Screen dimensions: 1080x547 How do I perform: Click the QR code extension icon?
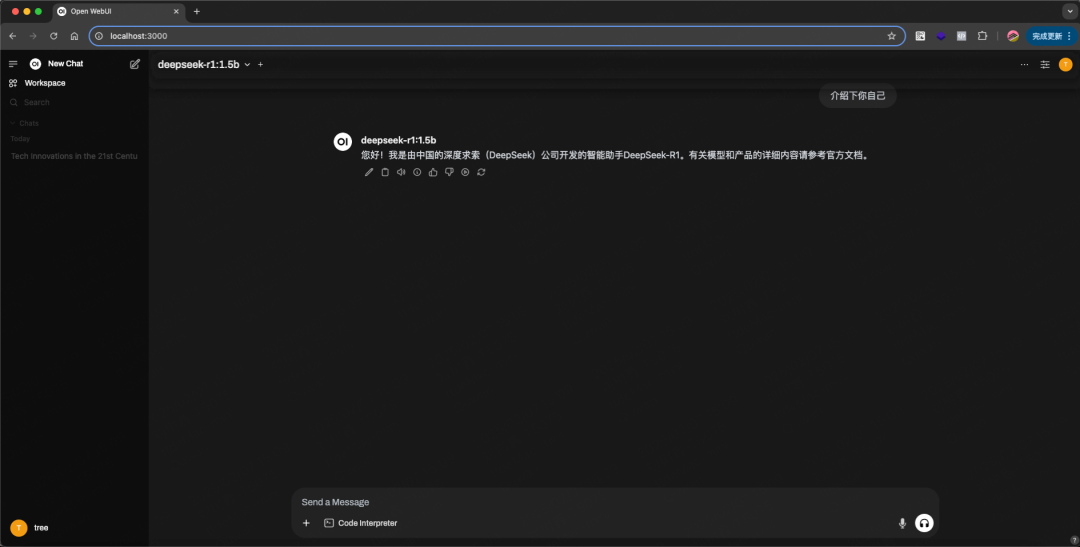(920, 36)
